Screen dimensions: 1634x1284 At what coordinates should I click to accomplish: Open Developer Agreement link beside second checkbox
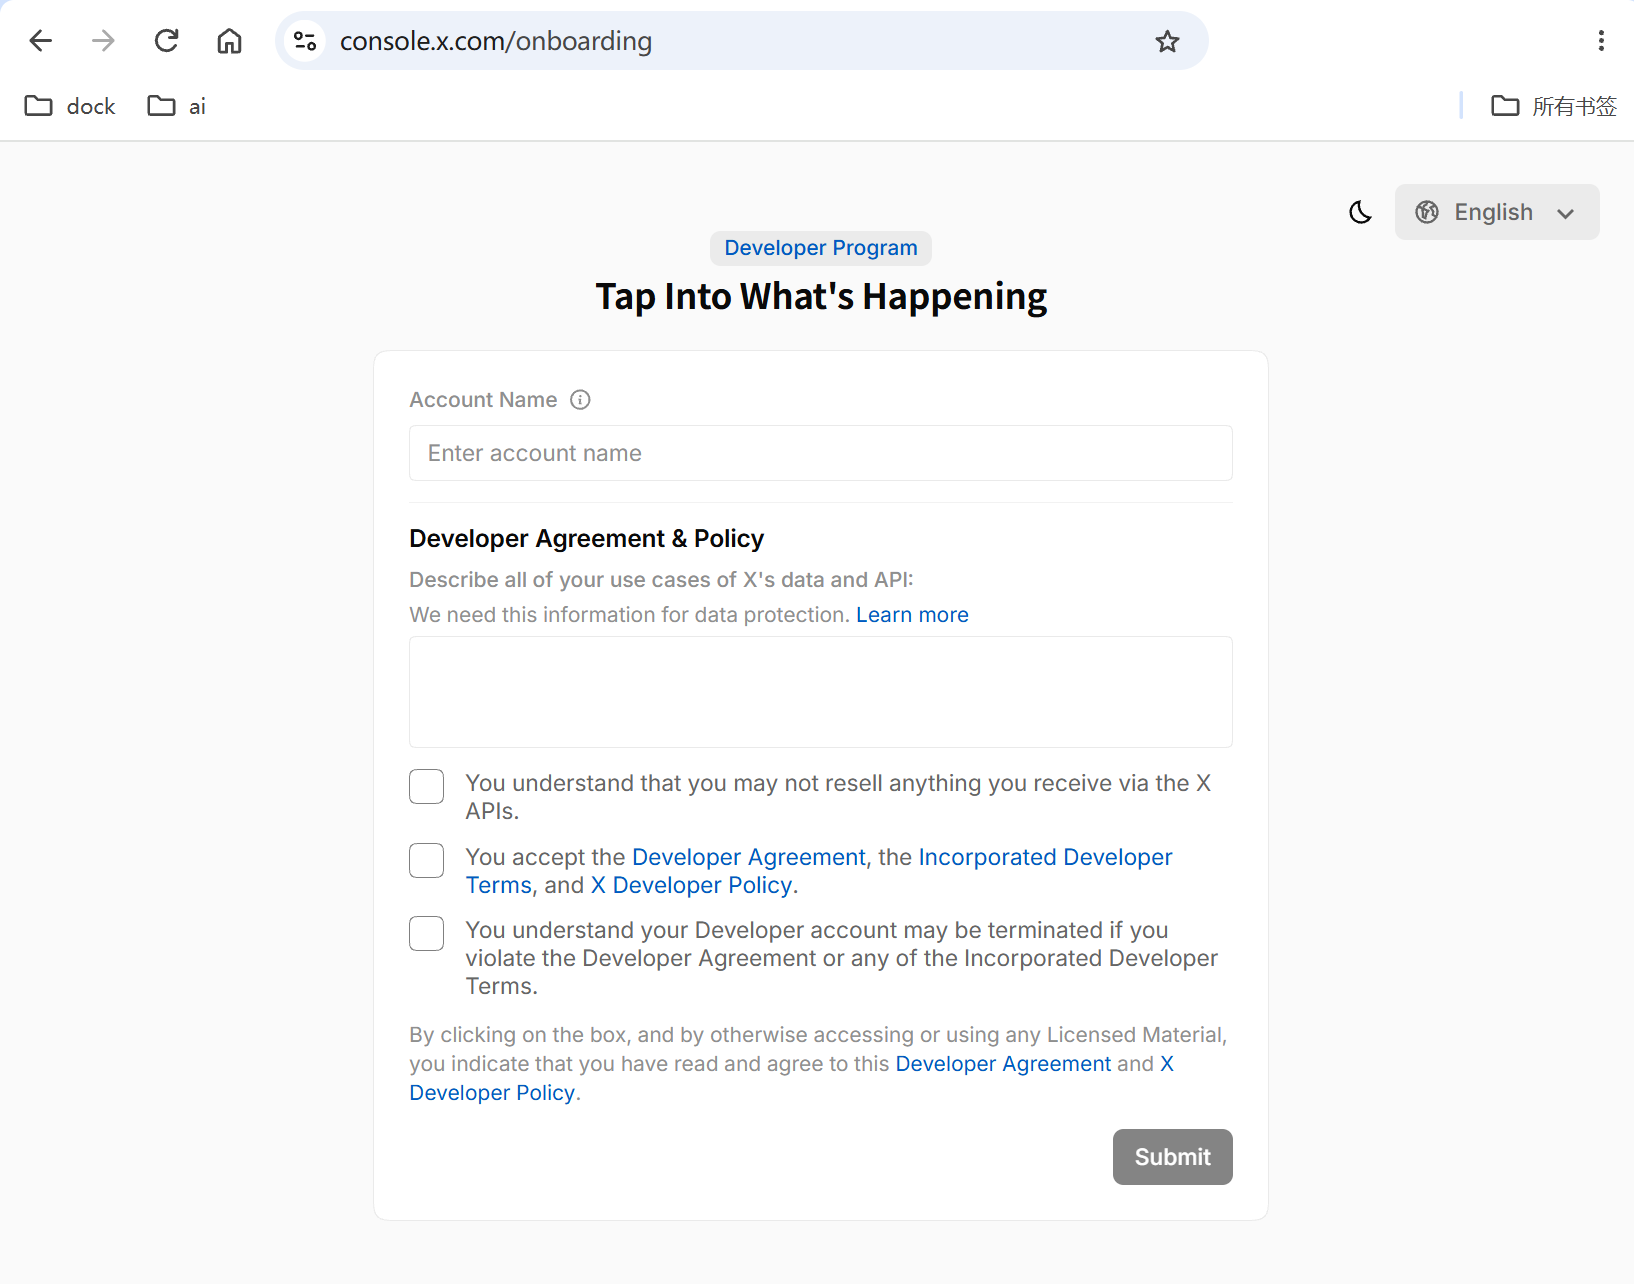coord(749,857)
